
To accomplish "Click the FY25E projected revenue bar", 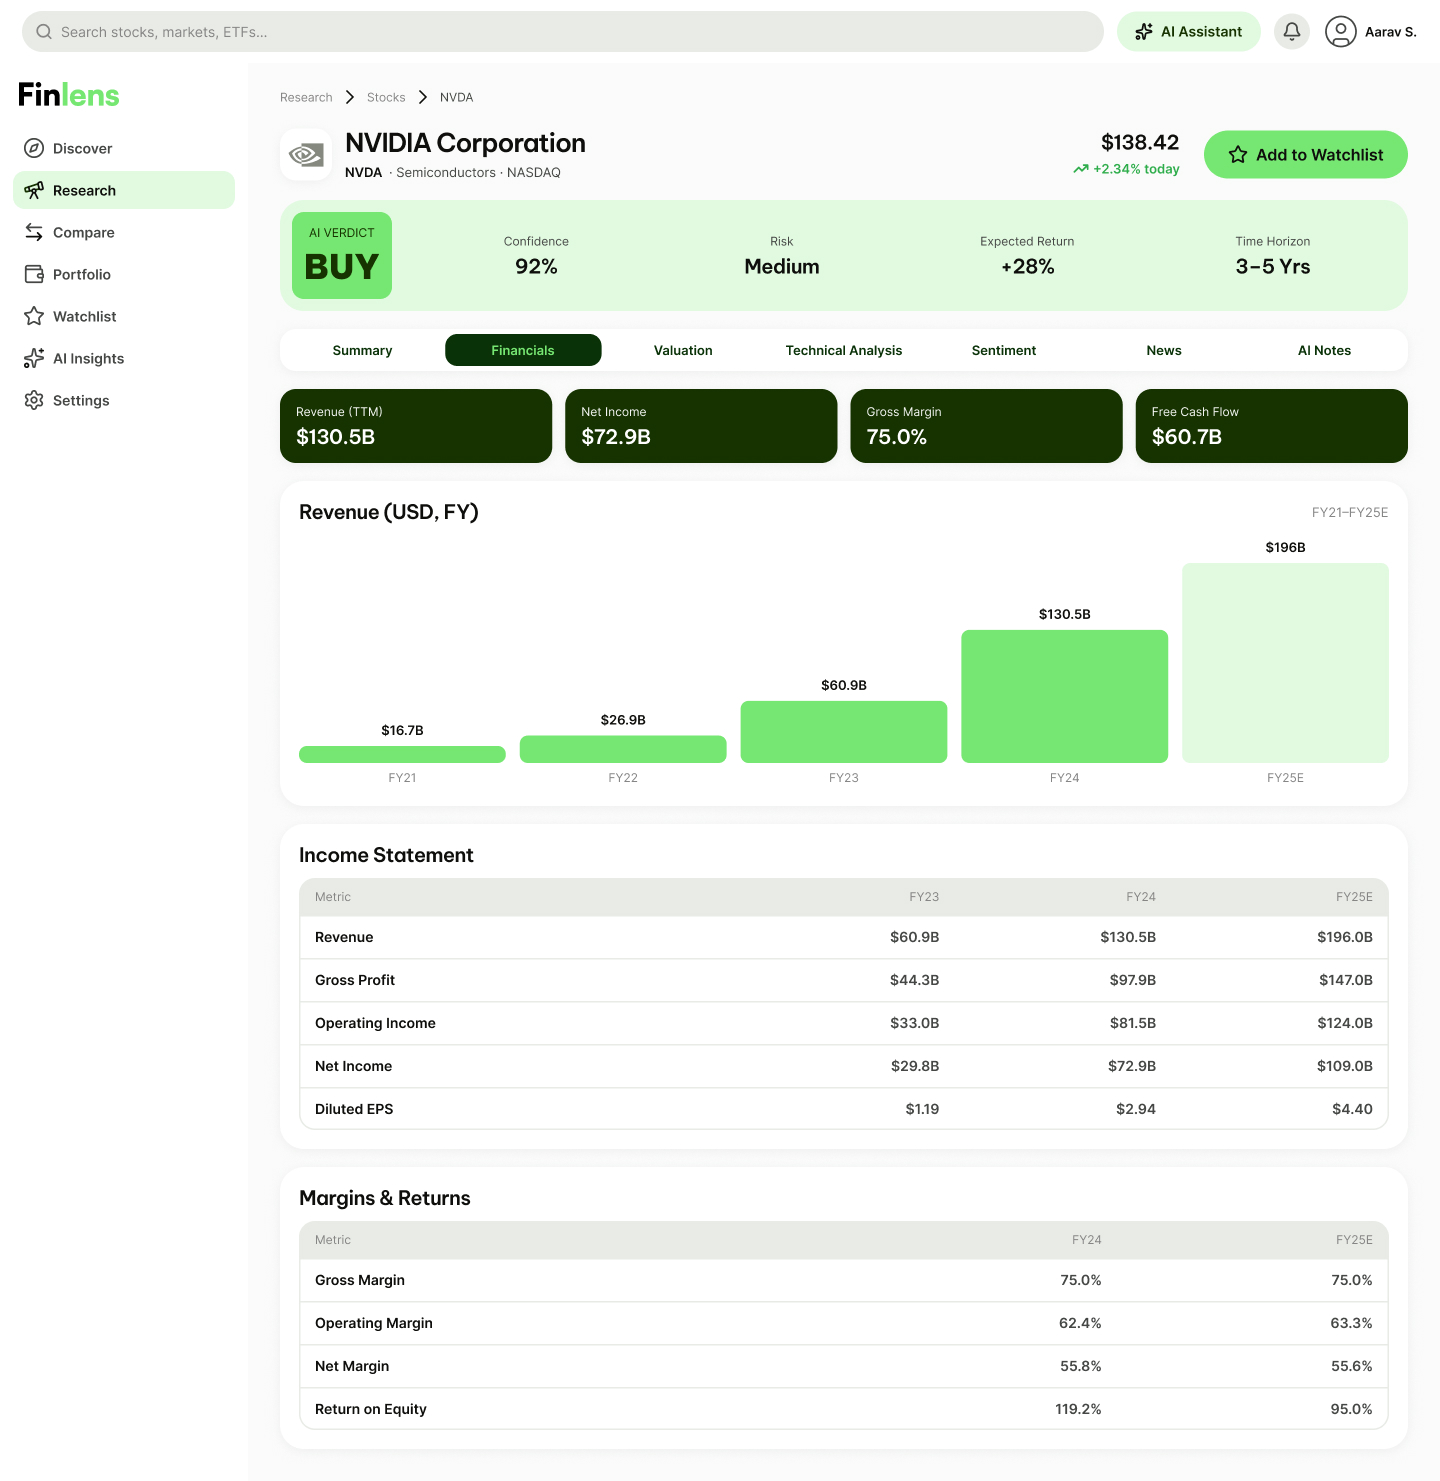I will click(x=1285, y=663).
